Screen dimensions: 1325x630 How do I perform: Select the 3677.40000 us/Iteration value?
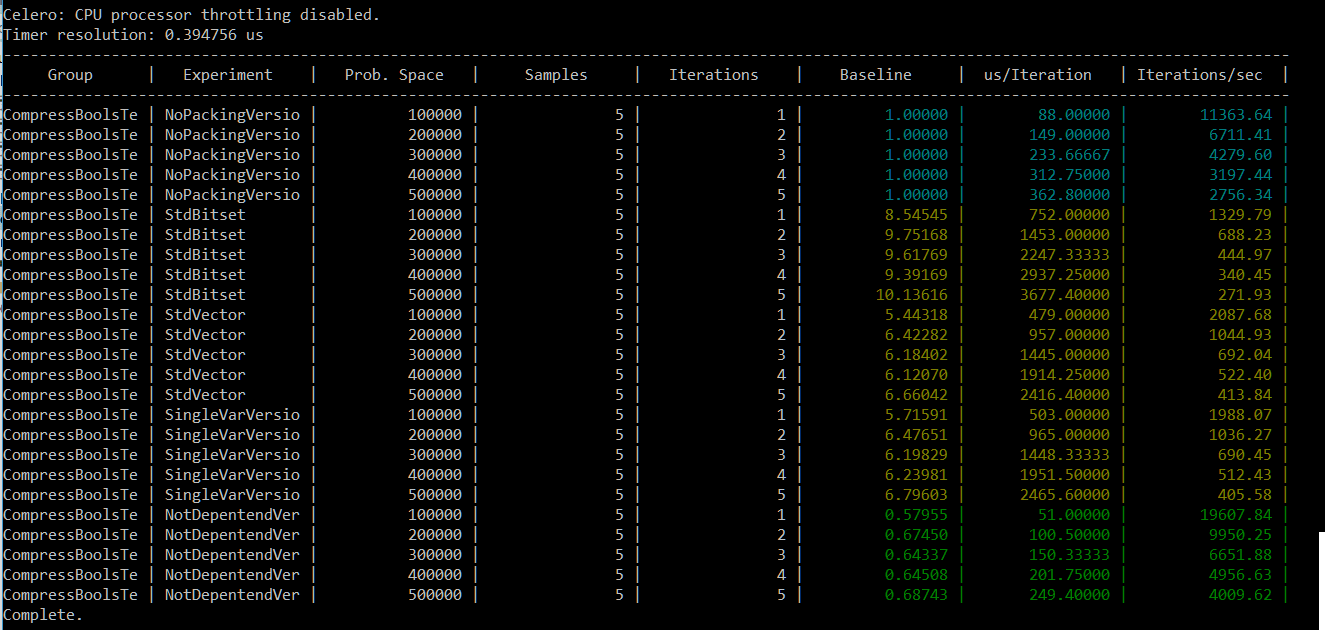(x=1065, y=295)
